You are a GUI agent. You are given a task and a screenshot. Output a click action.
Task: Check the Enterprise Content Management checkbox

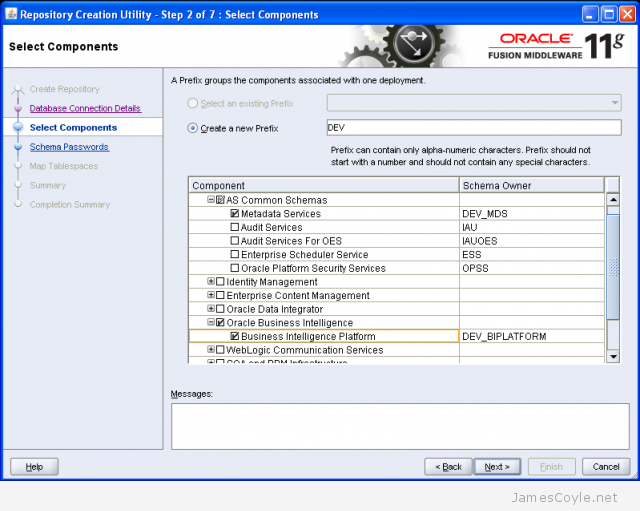(x=220, y=295)
